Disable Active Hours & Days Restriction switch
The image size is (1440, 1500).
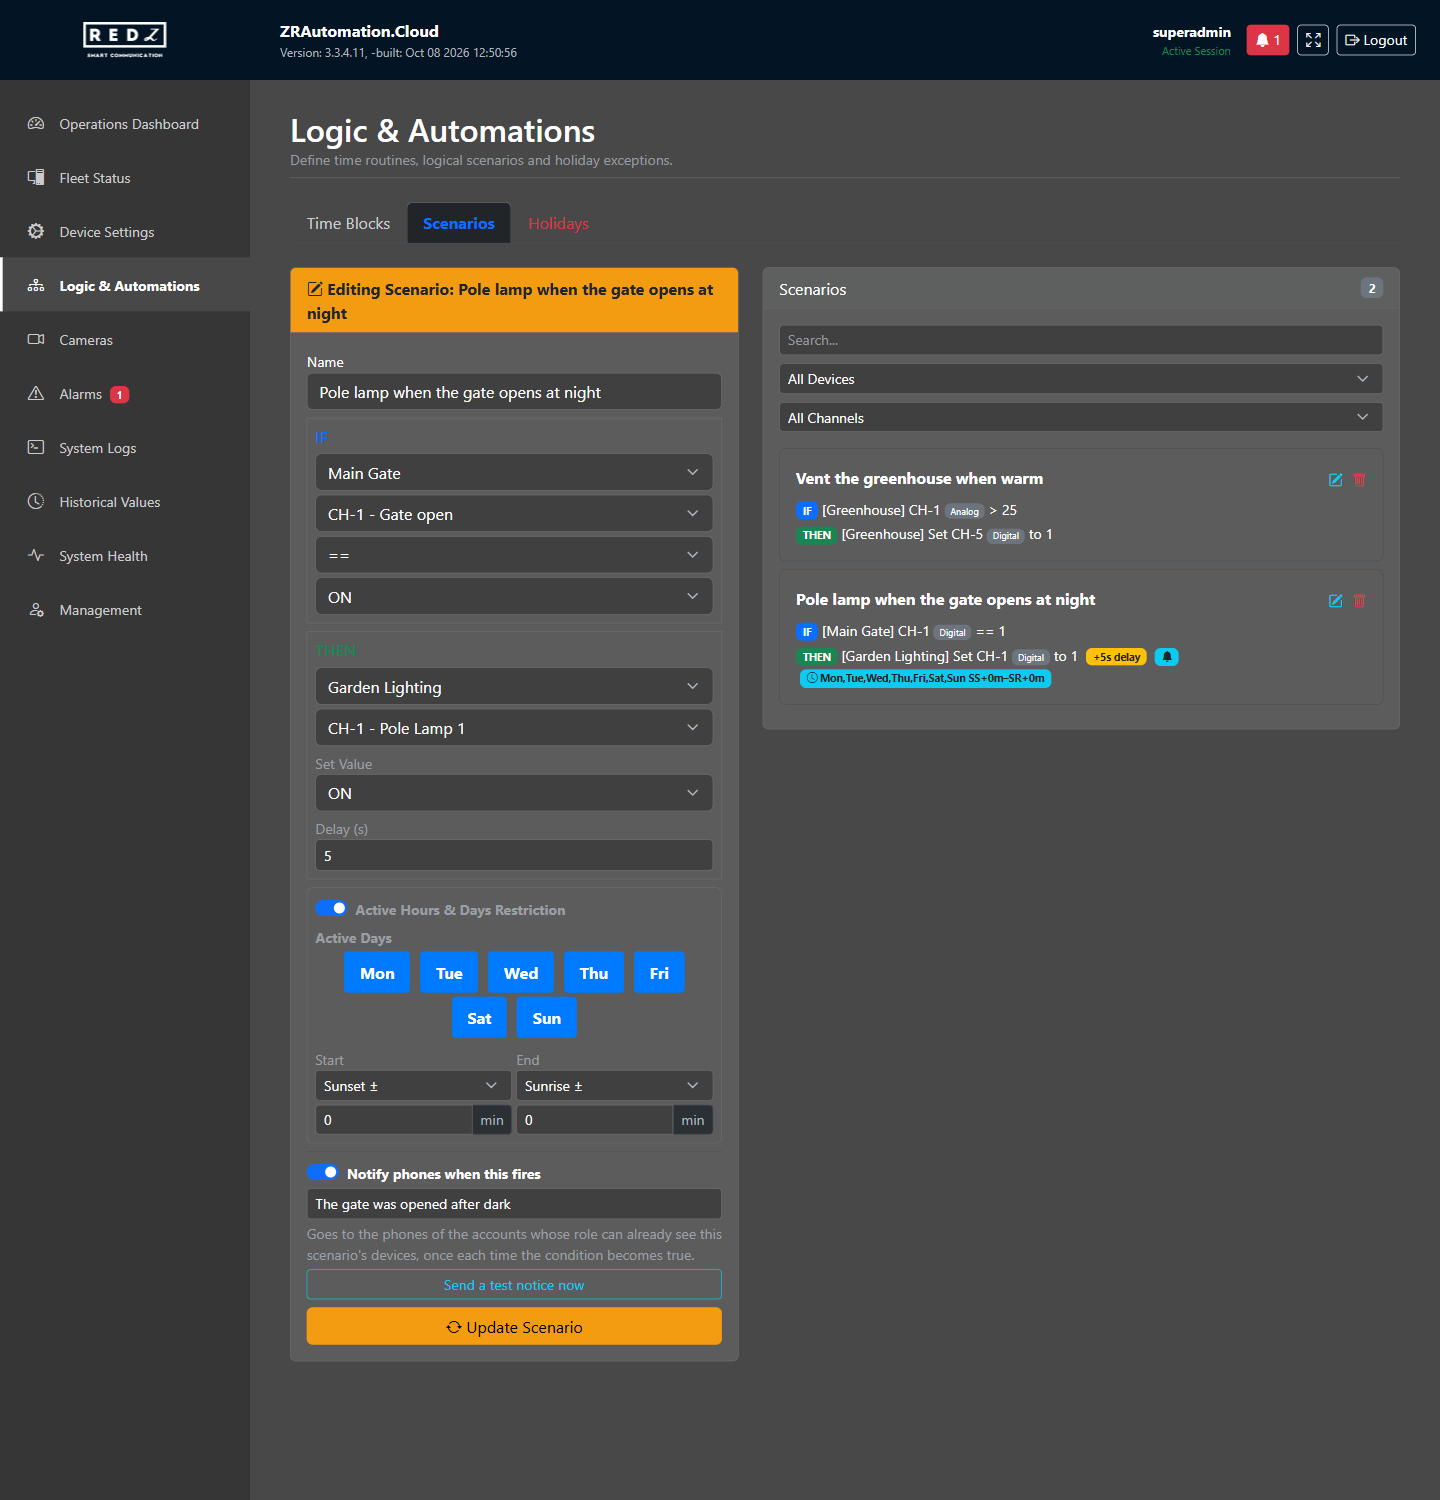(x=331, y=909)
